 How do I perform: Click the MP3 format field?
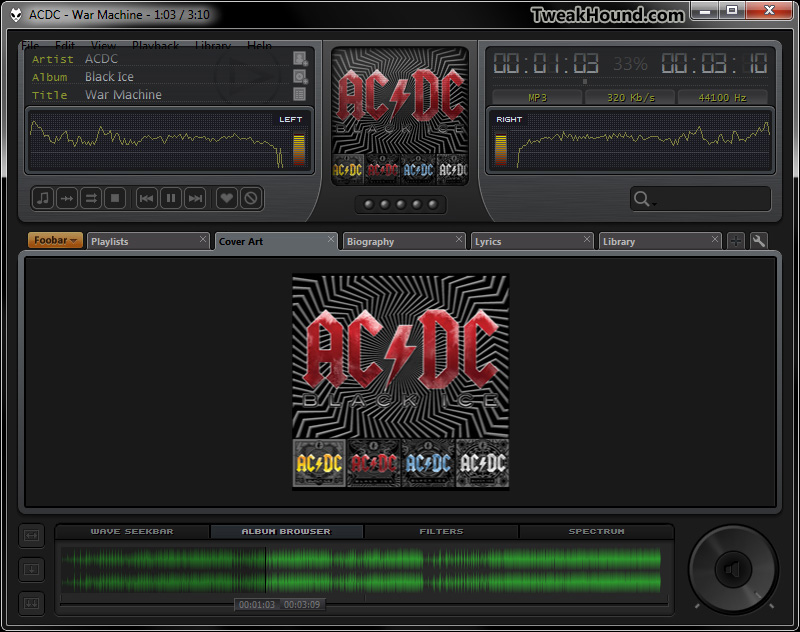click(537, 97)
